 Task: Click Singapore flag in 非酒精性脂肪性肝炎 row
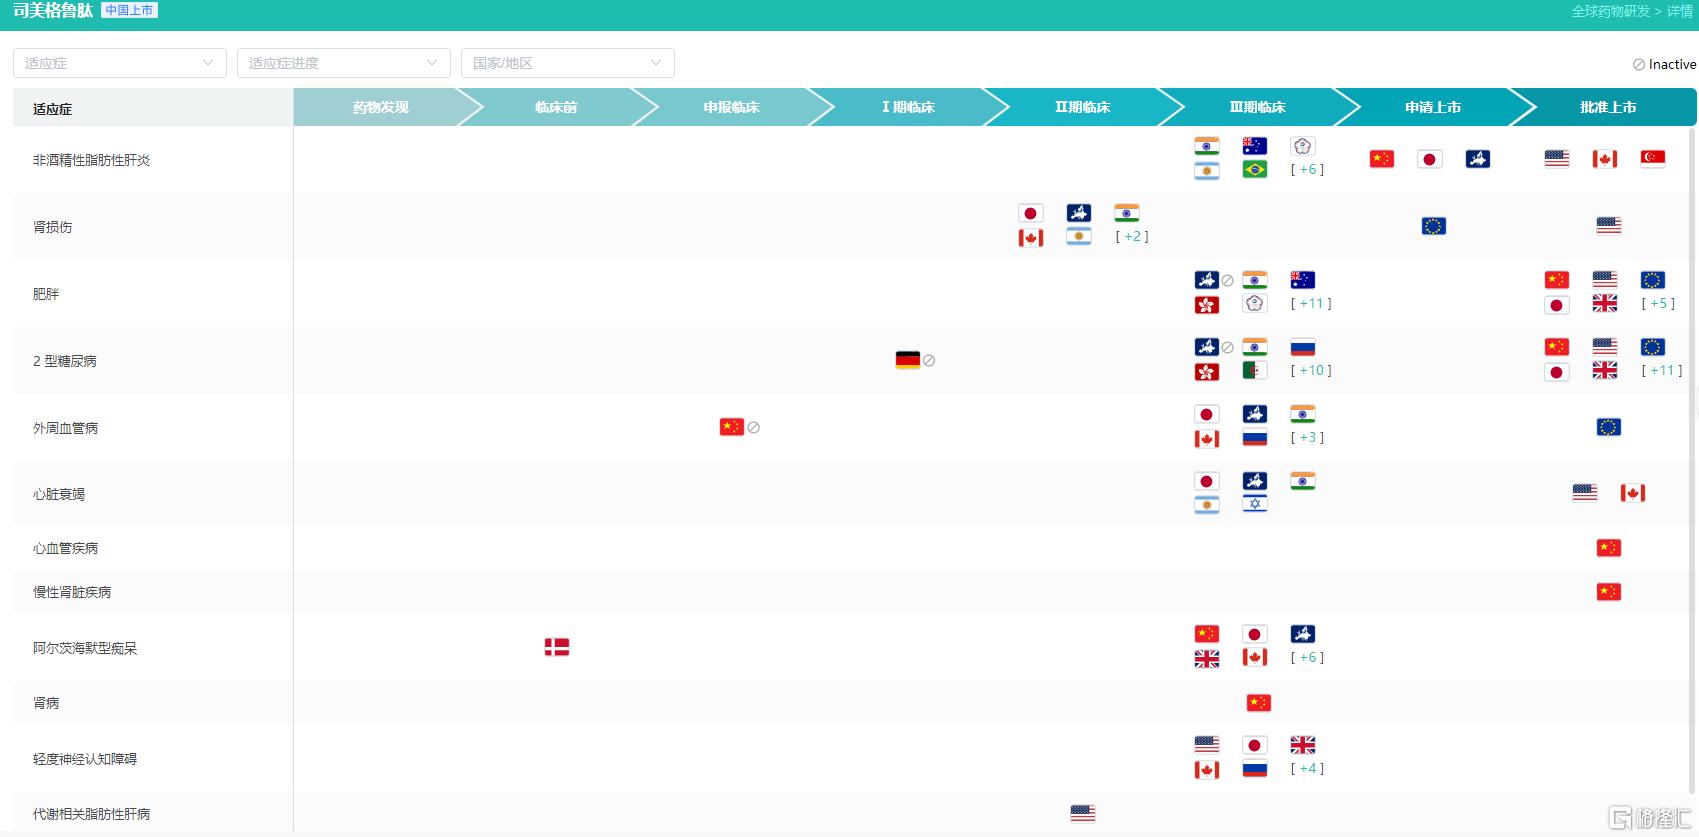pyautogui.click(x=1653, y=159)
